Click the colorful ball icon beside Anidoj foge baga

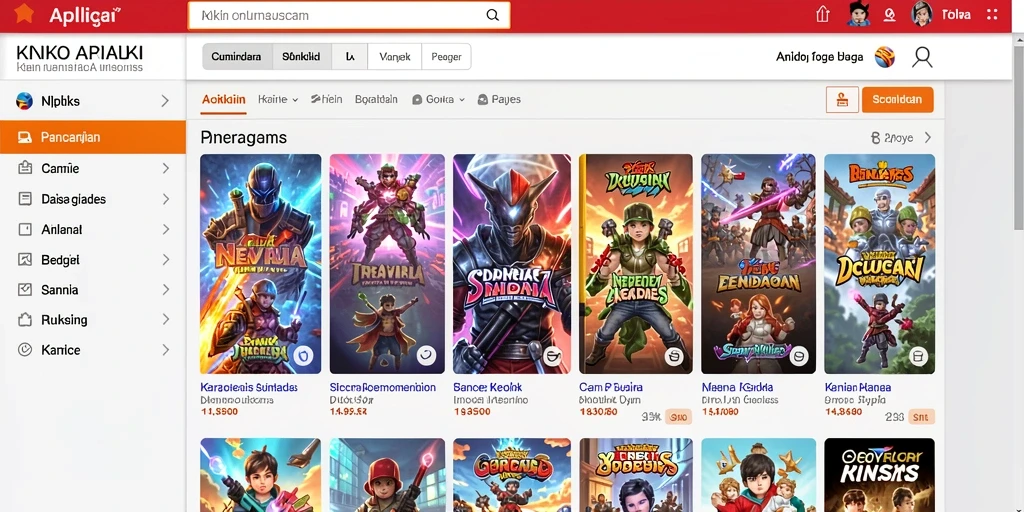885,57
